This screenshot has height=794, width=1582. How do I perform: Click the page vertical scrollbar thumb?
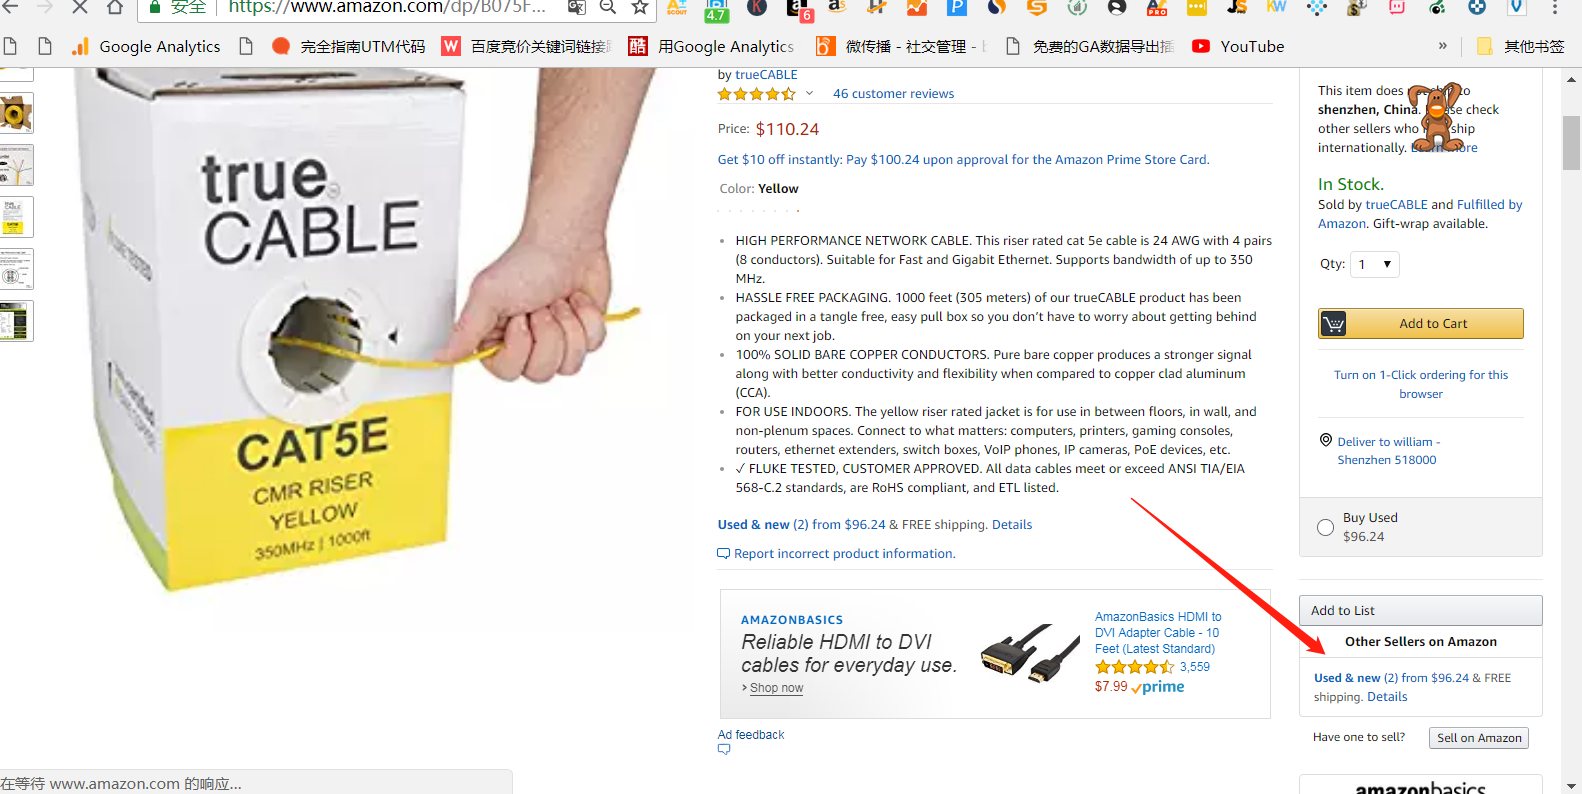[1571, 143]
